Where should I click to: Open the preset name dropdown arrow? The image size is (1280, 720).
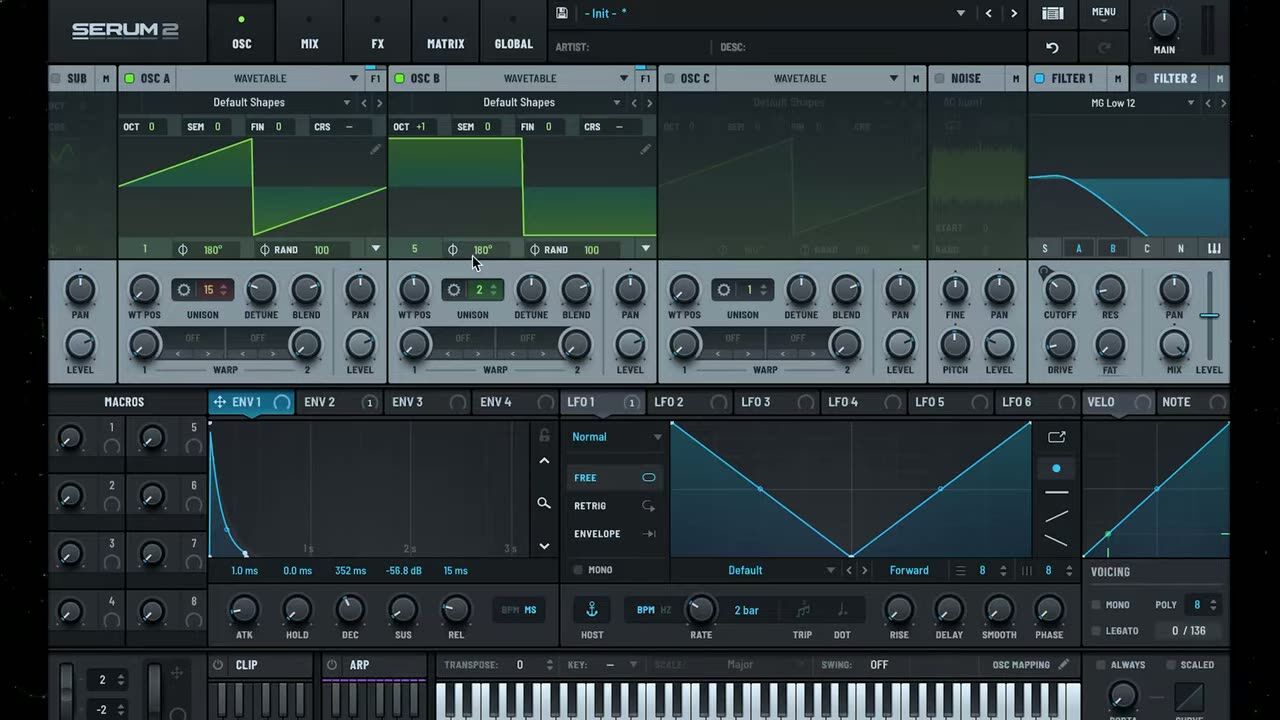(961, 13)
